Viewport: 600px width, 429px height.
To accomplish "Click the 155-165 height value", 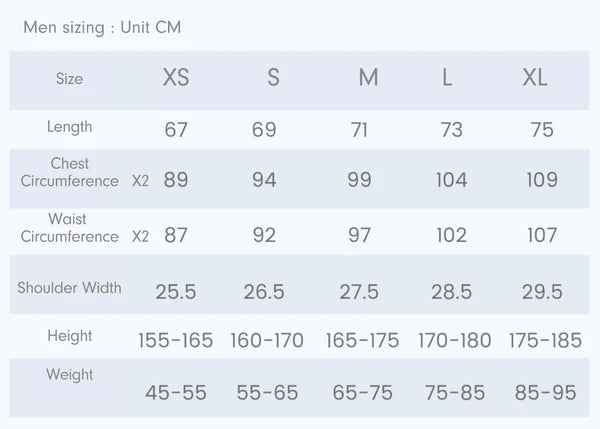I will 175,341.
